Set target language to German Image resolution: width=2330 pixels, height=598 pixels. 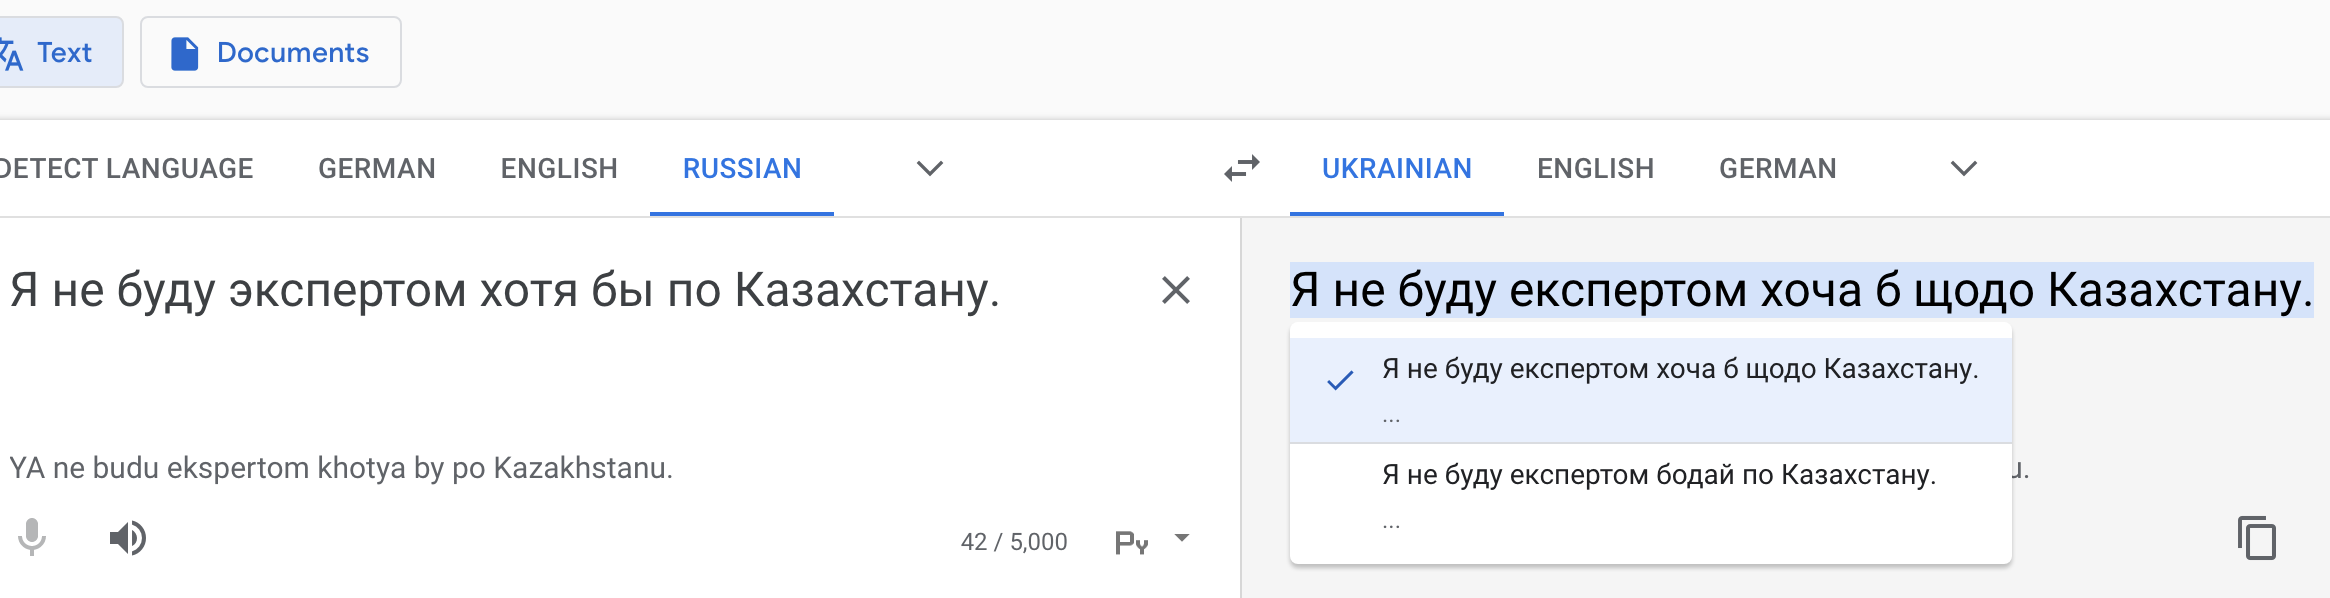pyautogui.click(x=1777, y=168)
